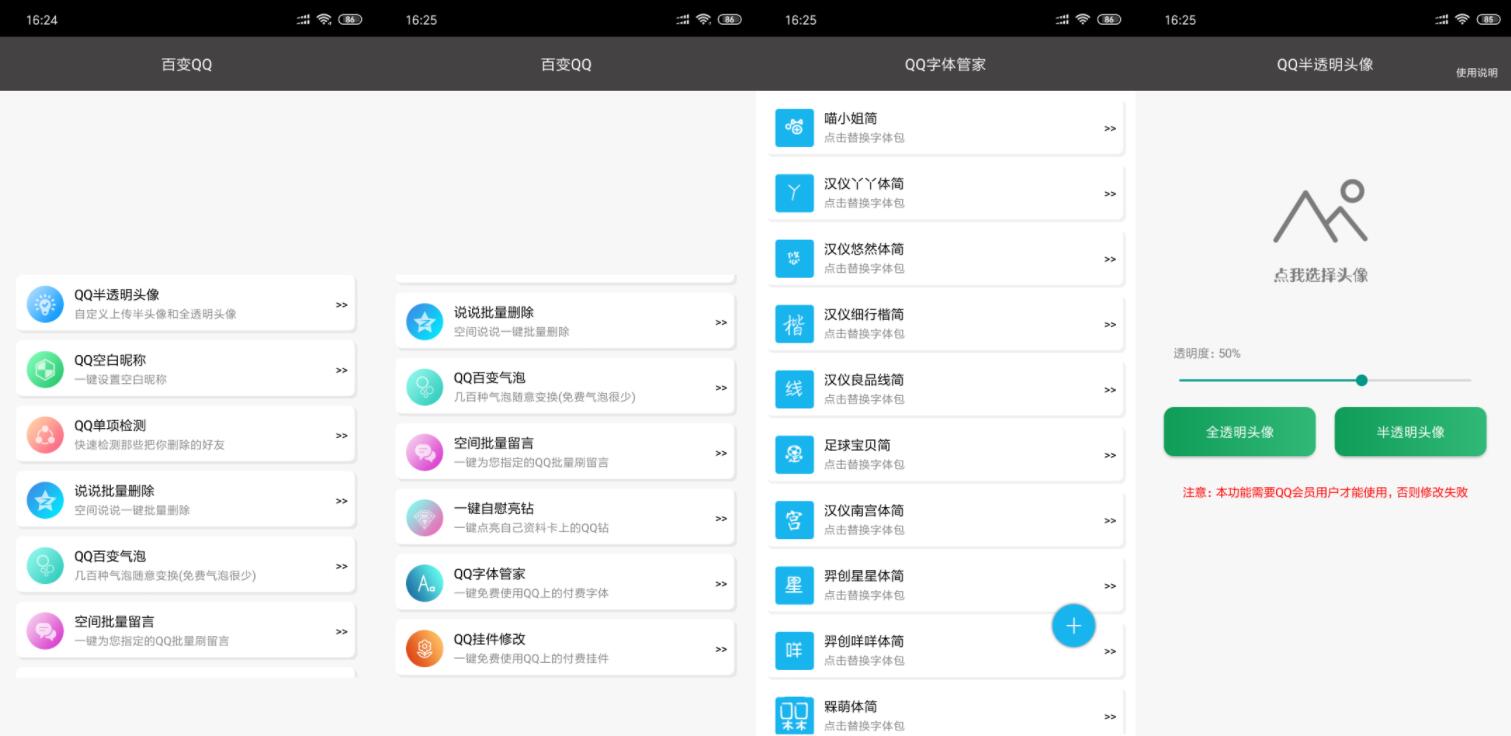The image size is (1511, 736).
Task: Select the 汉仪丫丫体简 font name
Action: (x=864, y=184)
